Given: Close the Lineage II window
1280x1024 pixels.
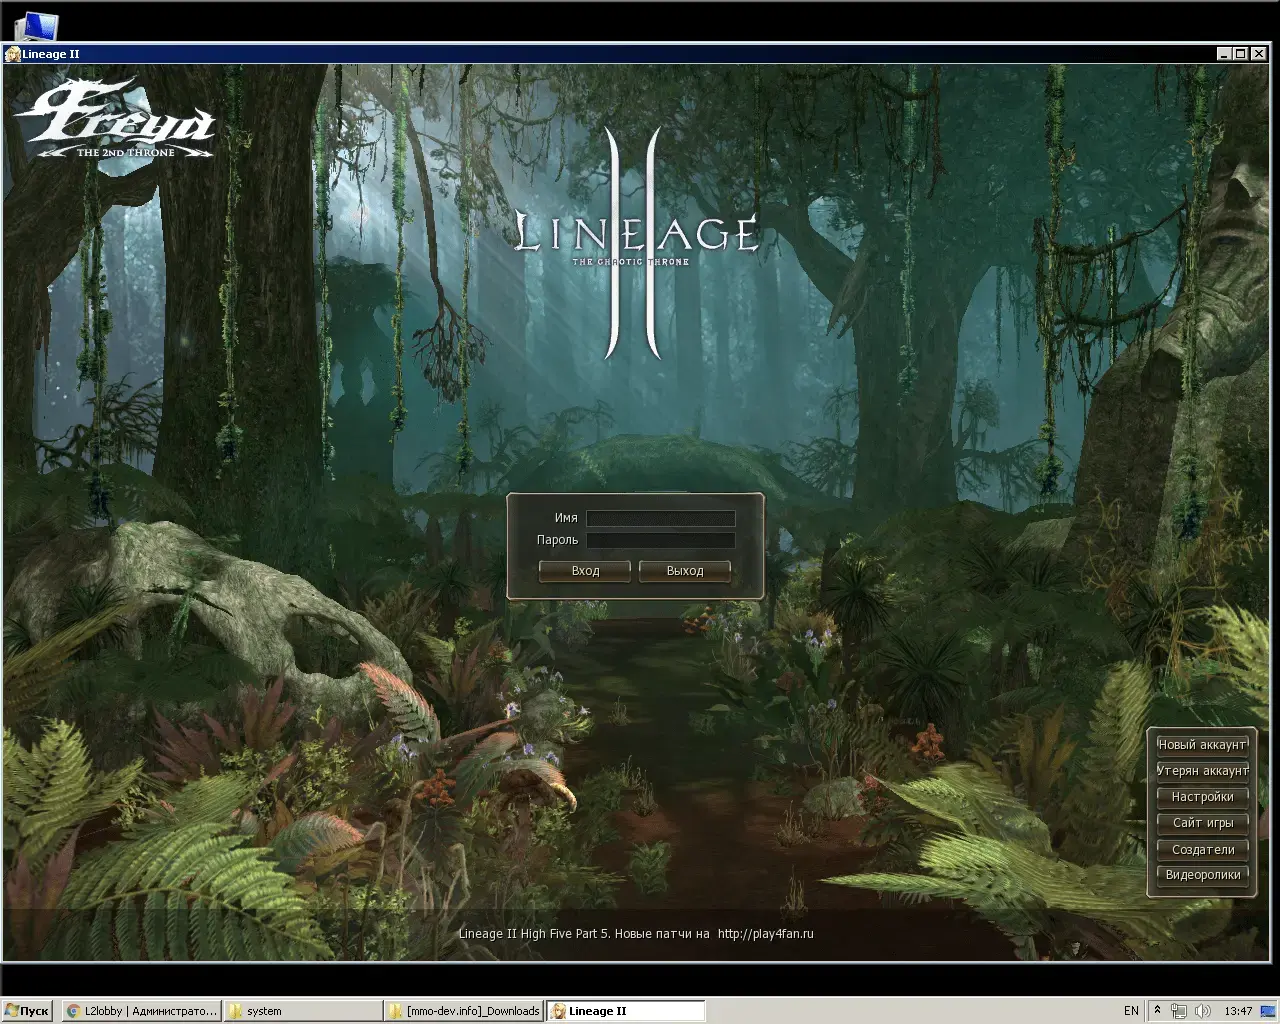Looking at the screenshot, I should [x=1259, y=54].
